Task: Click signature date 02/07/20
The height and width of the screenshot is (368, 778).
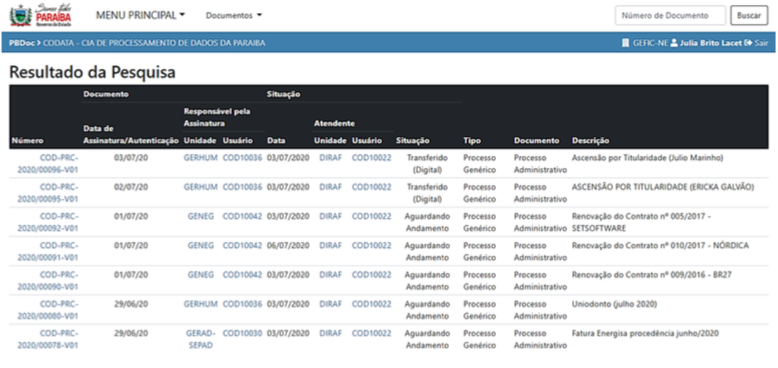Action: coord(131,187)
